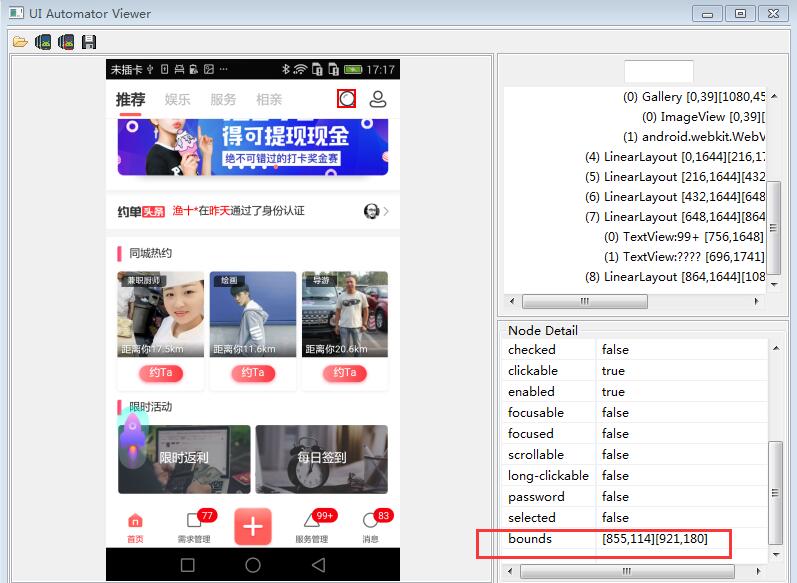
Task: Click the selected property row
Action: pyautogui.click(x=635, y=517)
